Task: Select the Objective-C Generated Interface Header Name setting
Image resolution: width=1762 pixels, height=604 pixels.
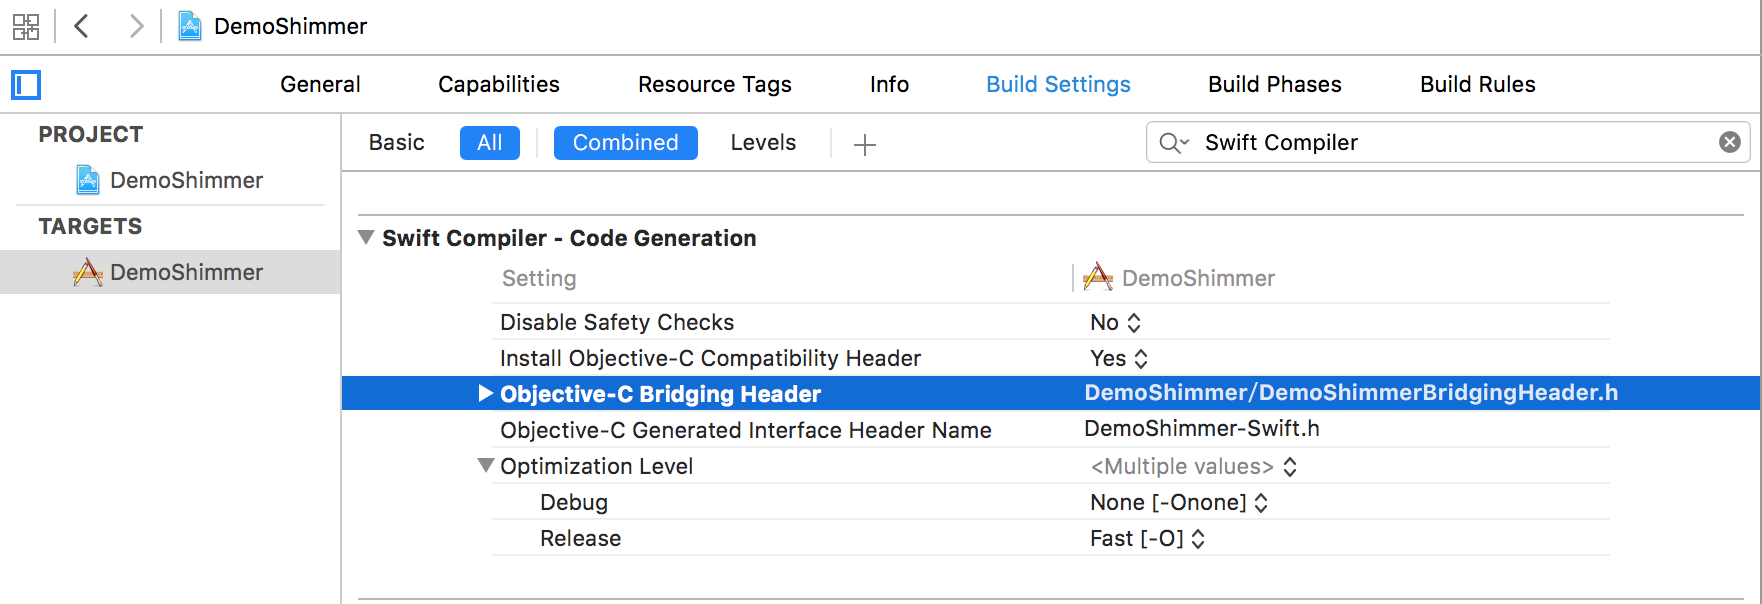Action: [x=746, y=430]
